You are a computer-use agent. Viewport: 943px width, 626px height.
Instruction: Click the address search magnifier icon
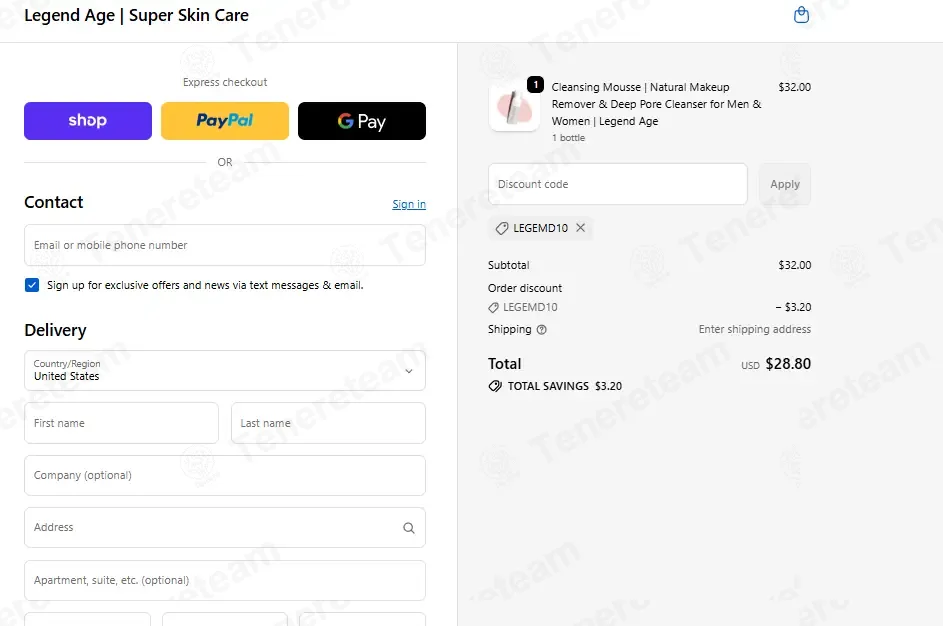pyautogui.click(x=409, y=528)
